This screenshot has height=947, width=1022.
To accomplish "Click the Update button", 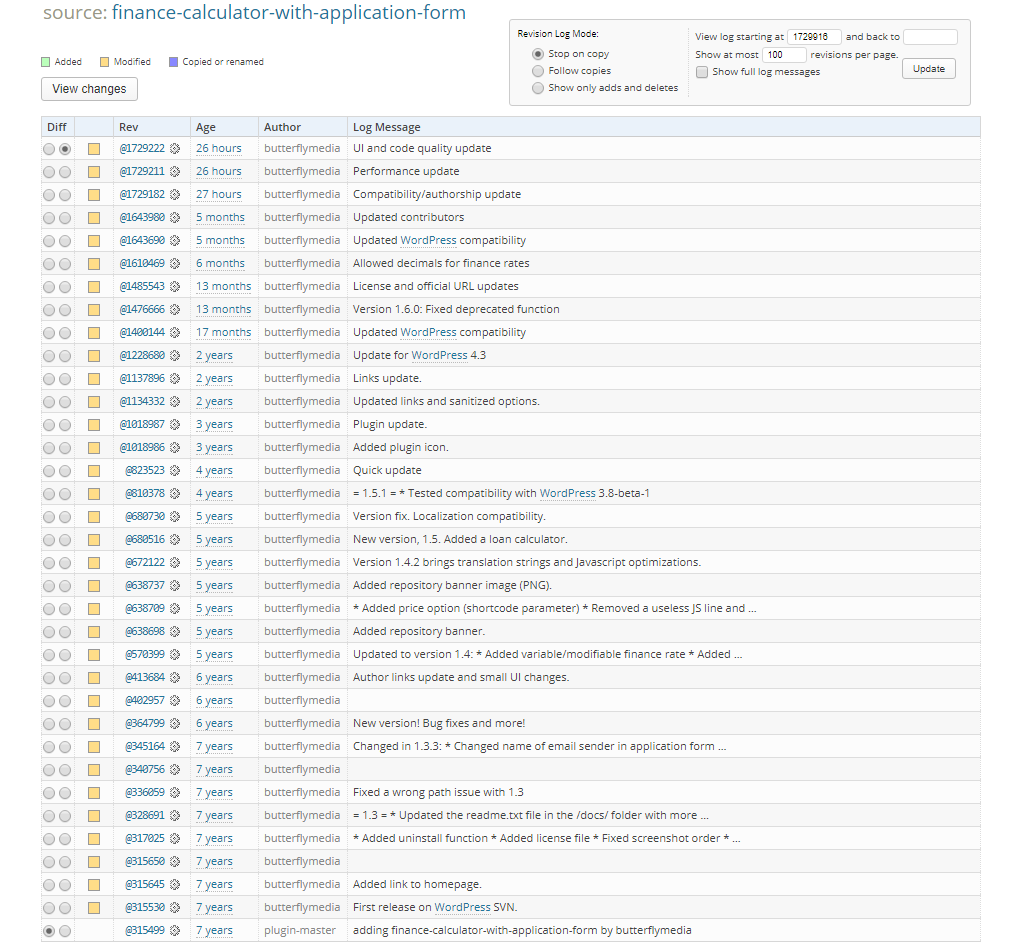I will (x=929, y=69).
